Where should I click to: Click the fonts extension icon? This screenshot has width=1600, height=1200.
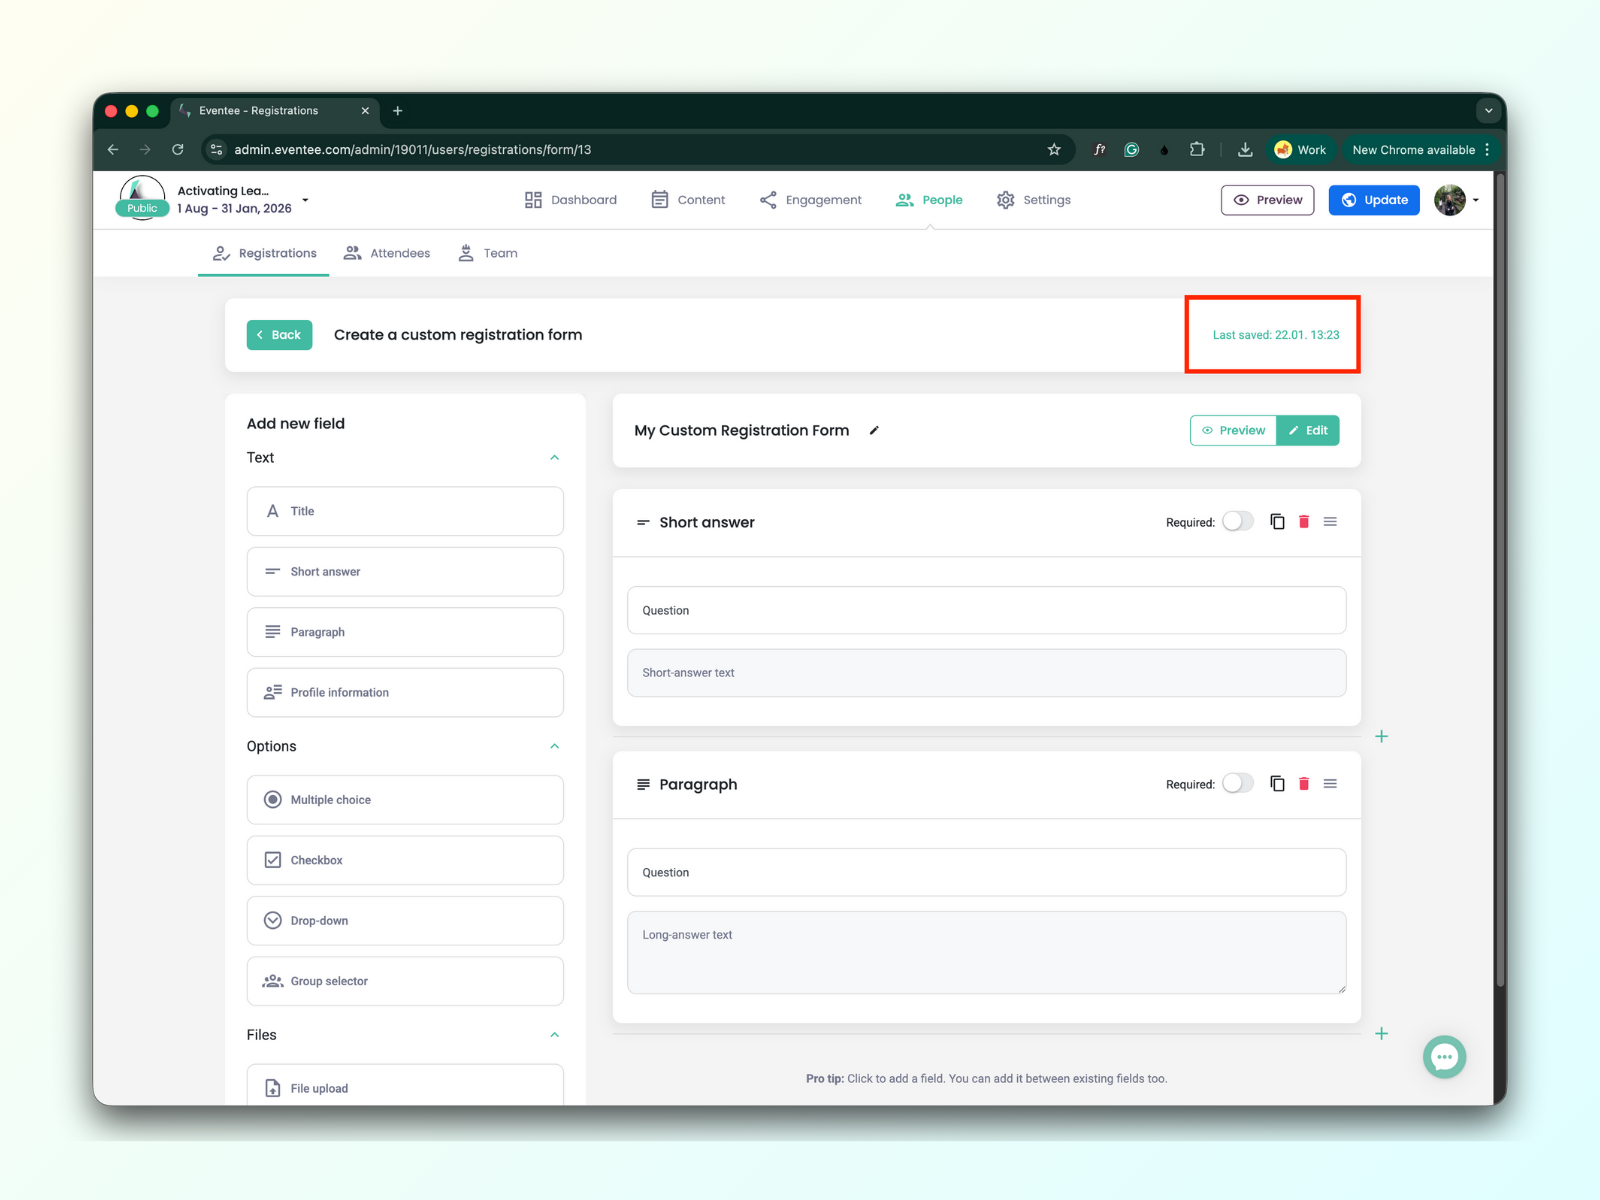pos(1100,150)
